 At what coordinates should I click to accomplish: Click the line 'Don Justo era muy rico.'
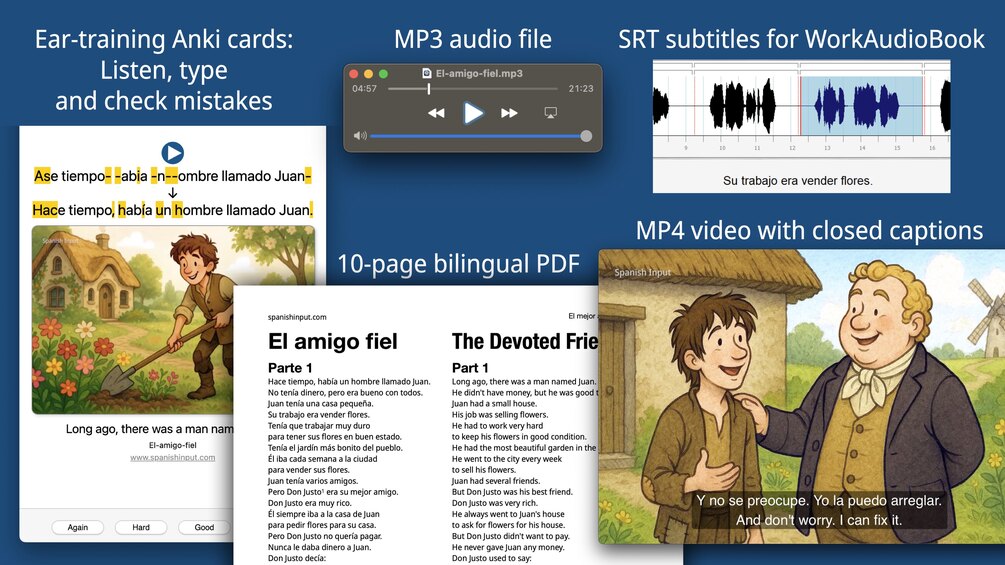311,503
